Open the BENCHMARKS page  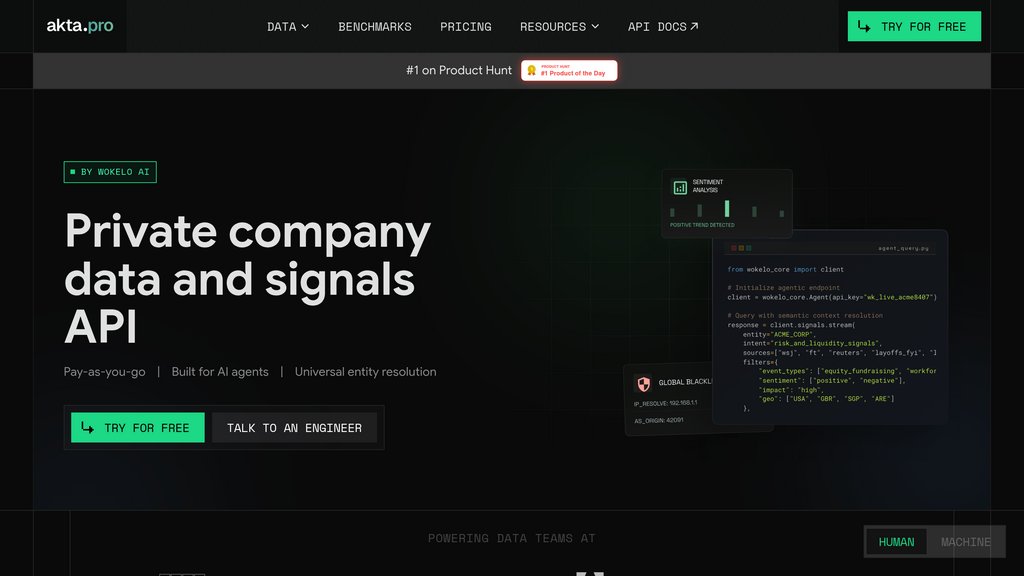pos(375,27)
